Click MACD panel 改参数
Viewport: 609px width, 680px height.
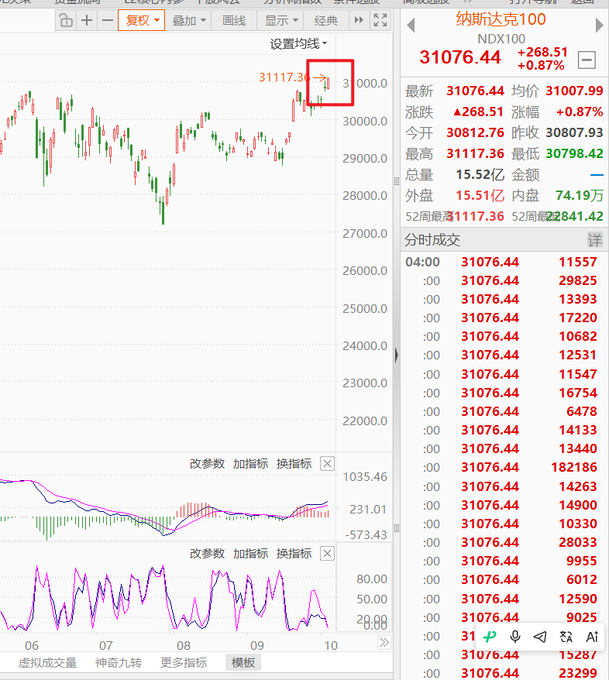point(207,464)
